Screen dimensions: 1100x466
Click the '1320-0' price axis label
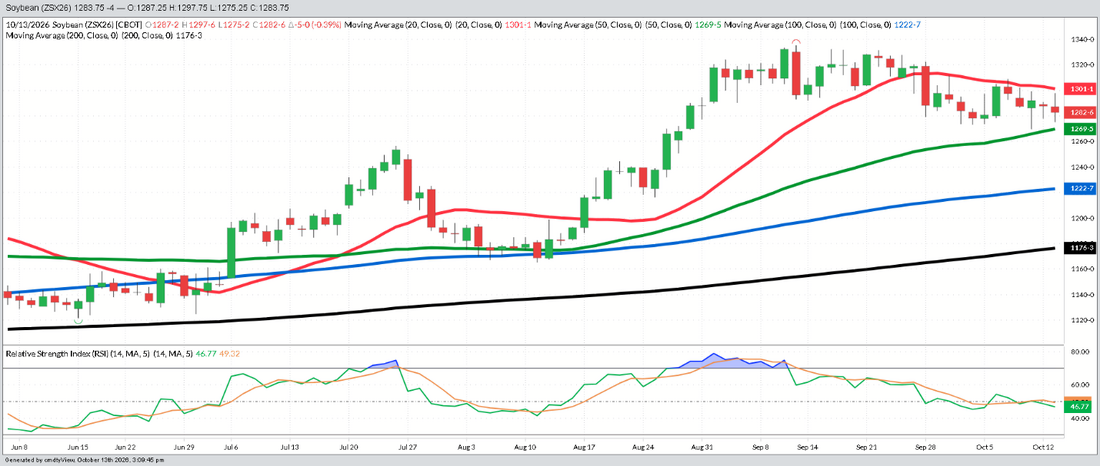[1082, 65]
